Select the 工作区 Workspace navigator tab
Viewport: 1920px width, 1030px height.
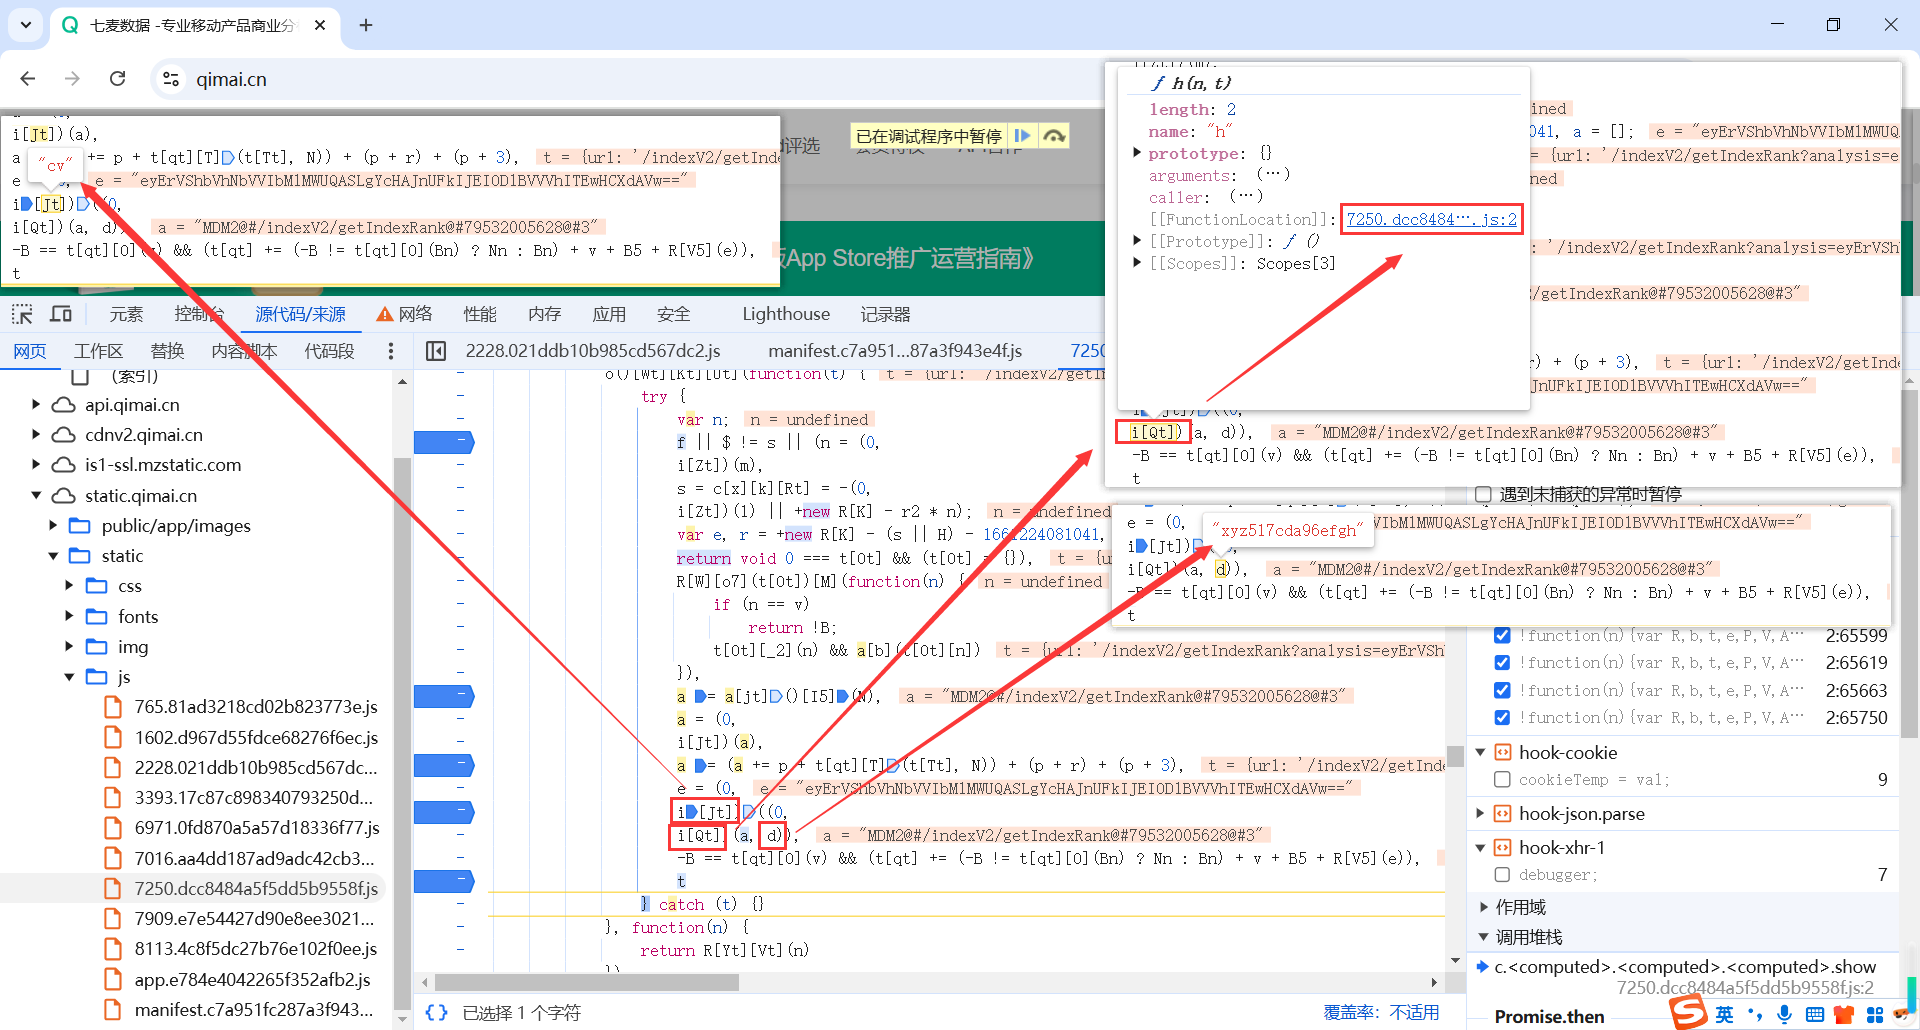(98, 351)
